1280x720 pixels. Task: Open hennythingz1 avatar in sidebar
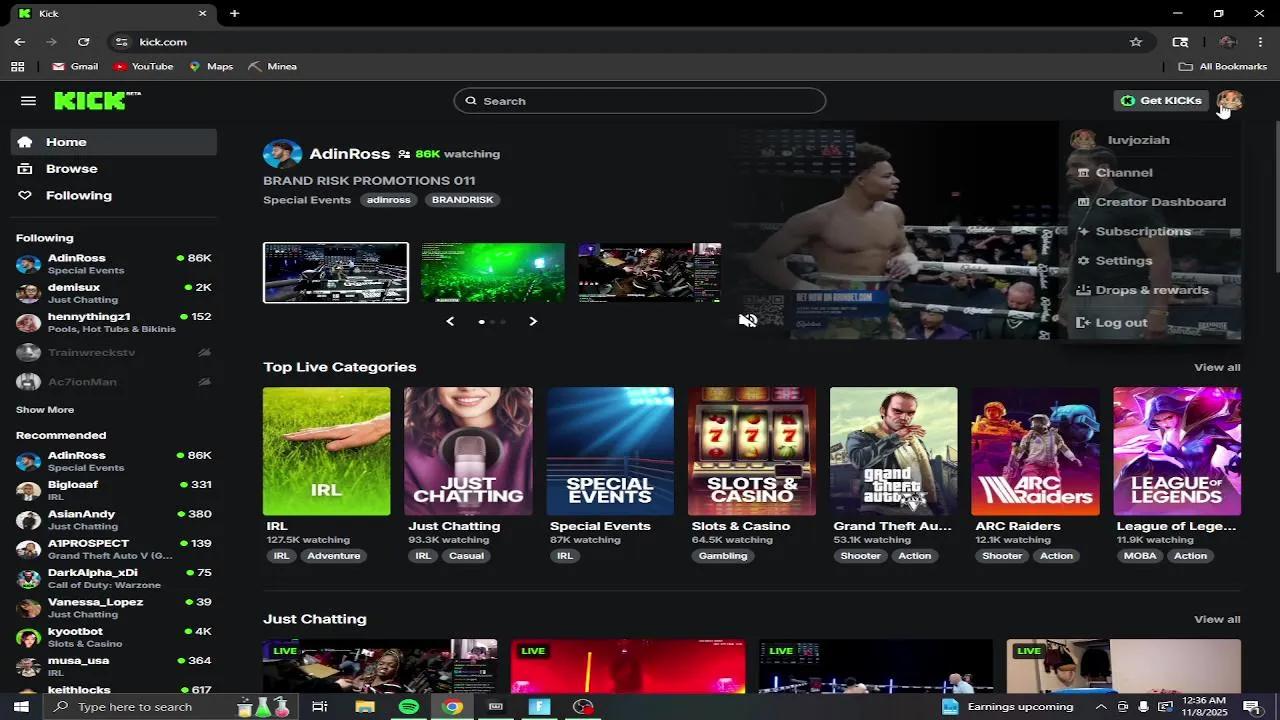[x=29, y=323]
